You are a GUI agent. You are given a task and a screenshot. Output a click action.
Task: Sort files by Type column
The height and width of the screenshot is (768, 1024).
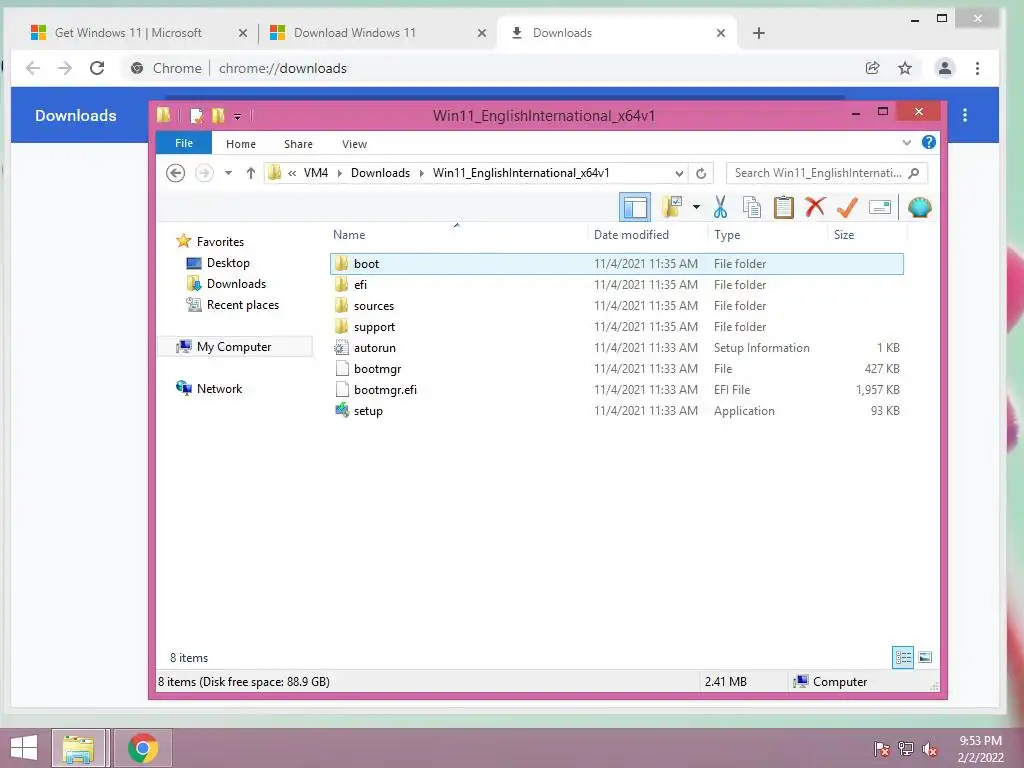[x=767, y=234]
